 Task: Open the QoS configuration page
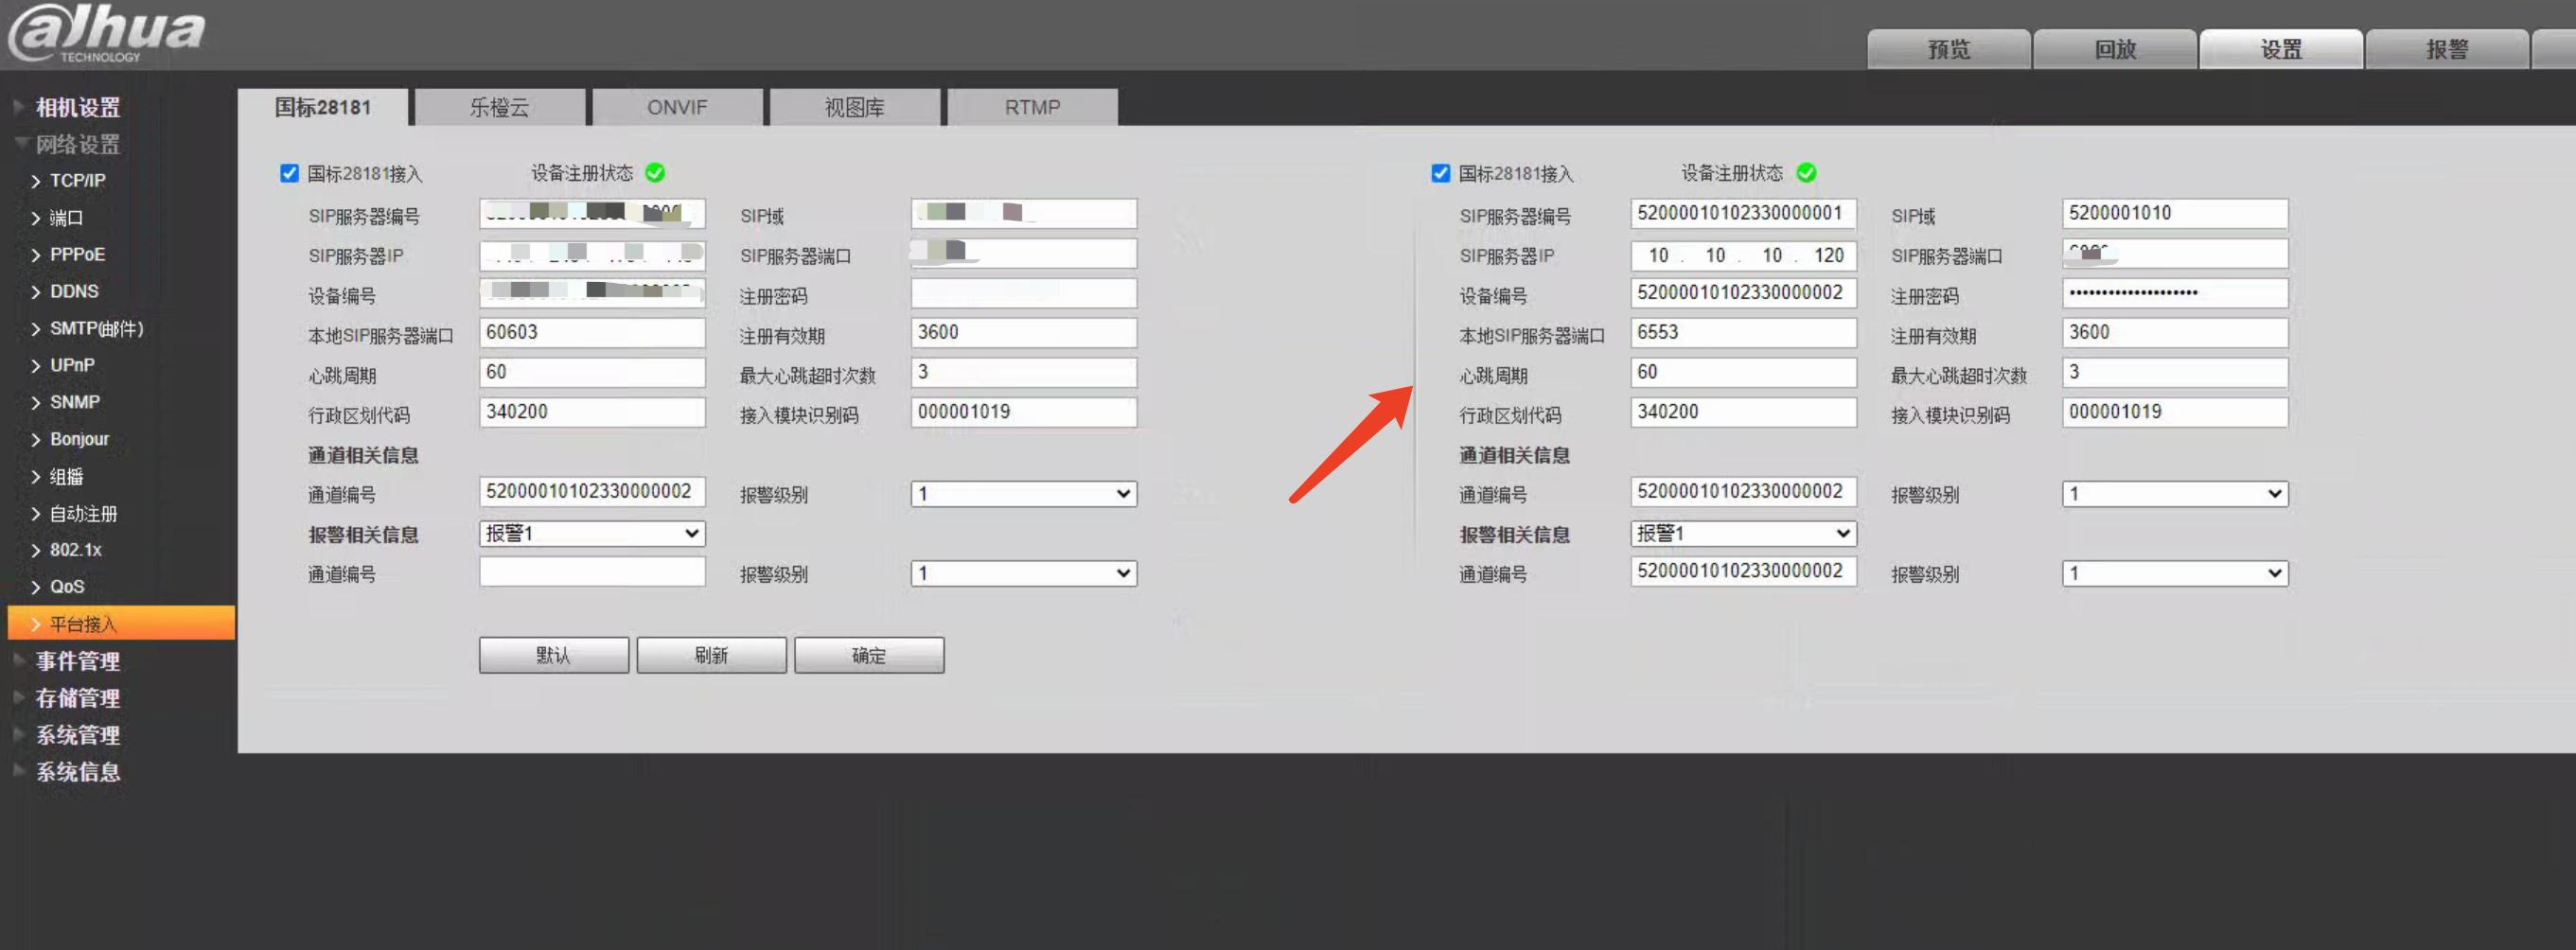67,586
